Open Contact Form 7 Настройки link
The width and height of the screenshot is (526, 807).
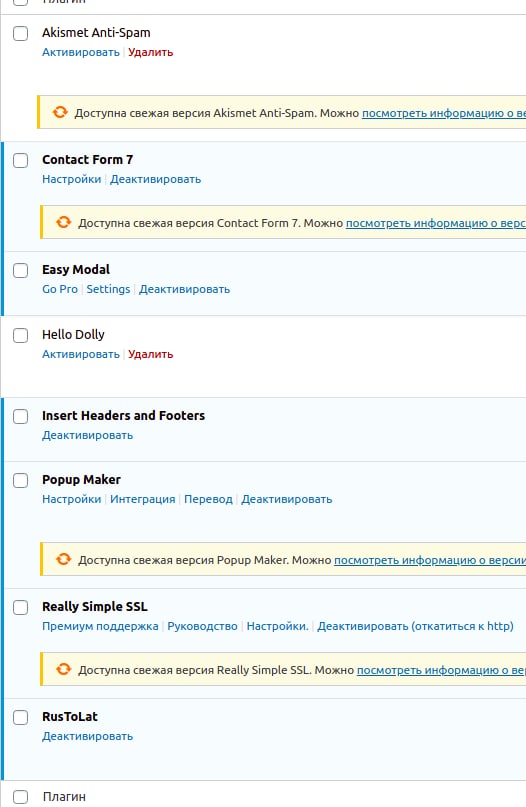(x=72, y=179)
